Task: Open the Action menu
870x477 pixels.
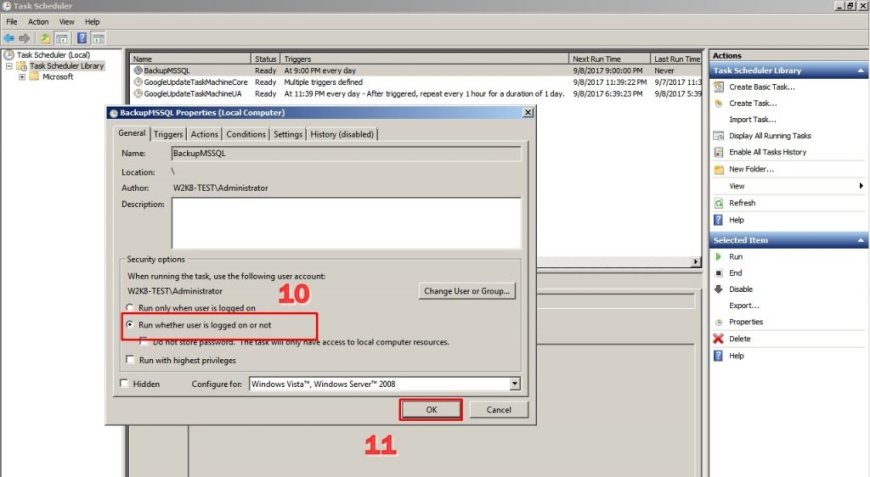Action: (38, 22)
